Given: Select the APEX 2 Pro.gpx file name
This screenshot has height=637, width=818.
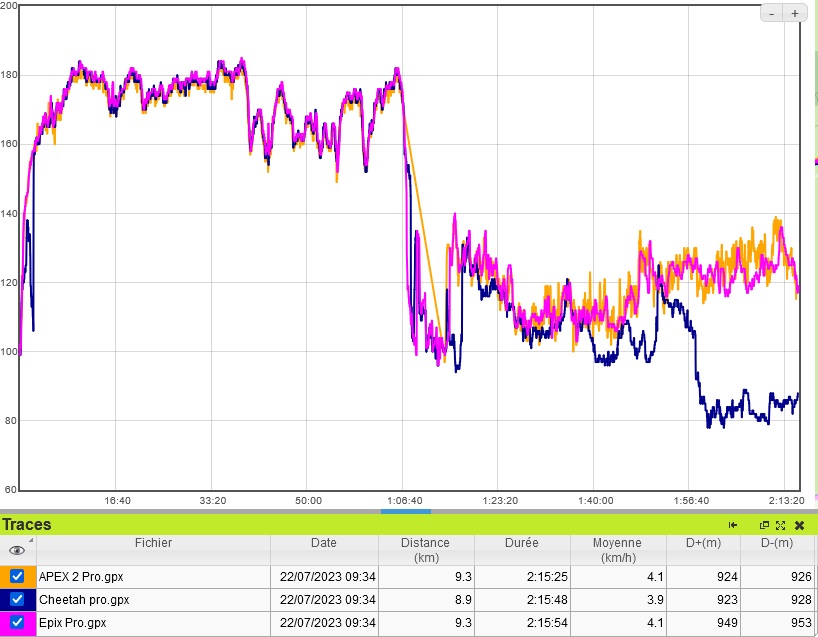Looking at the screenshot, I should pos(81,576).
